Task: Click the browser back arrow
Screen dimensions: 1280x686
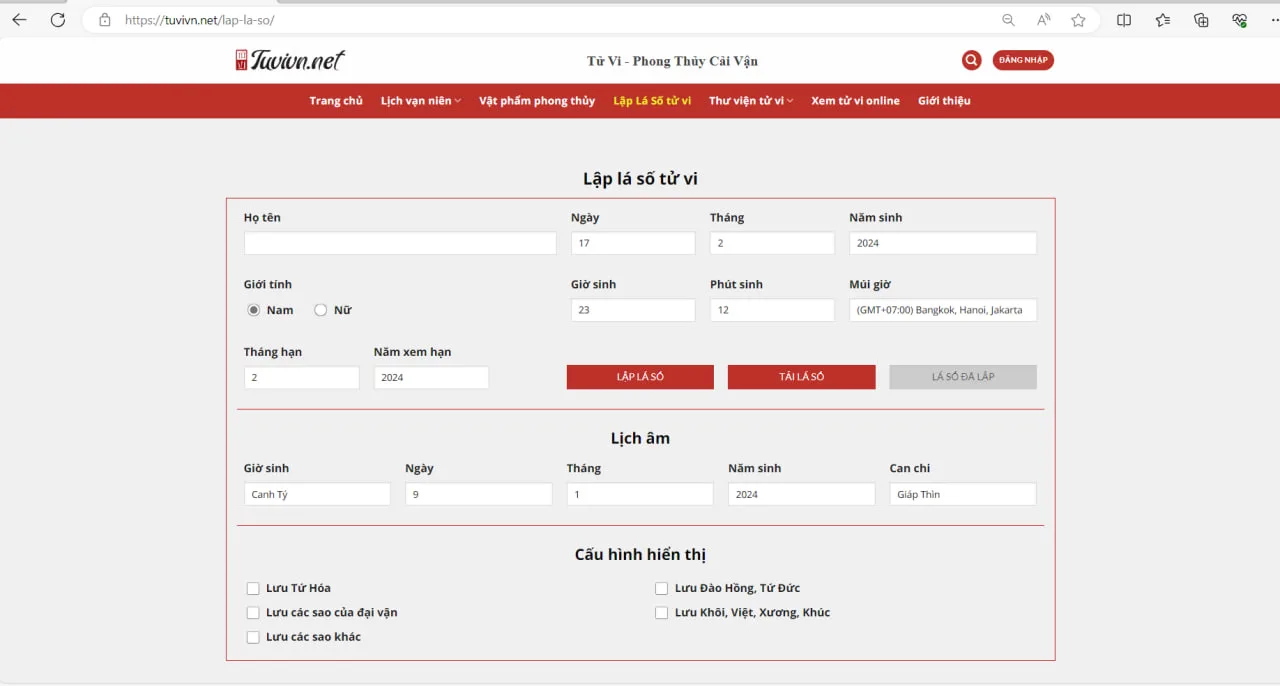Action: tap(19, 20)
